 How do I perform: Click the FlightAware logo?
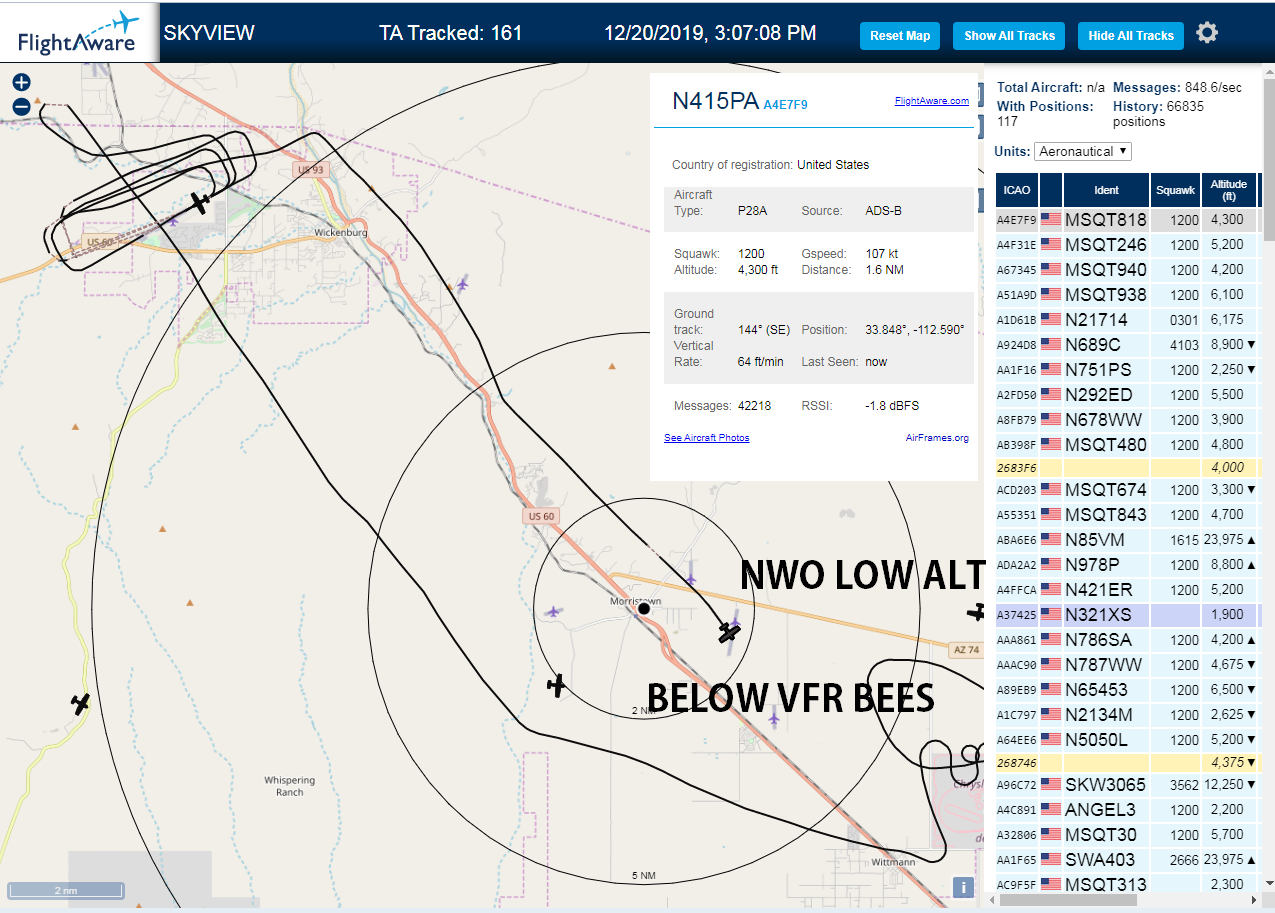79,32
